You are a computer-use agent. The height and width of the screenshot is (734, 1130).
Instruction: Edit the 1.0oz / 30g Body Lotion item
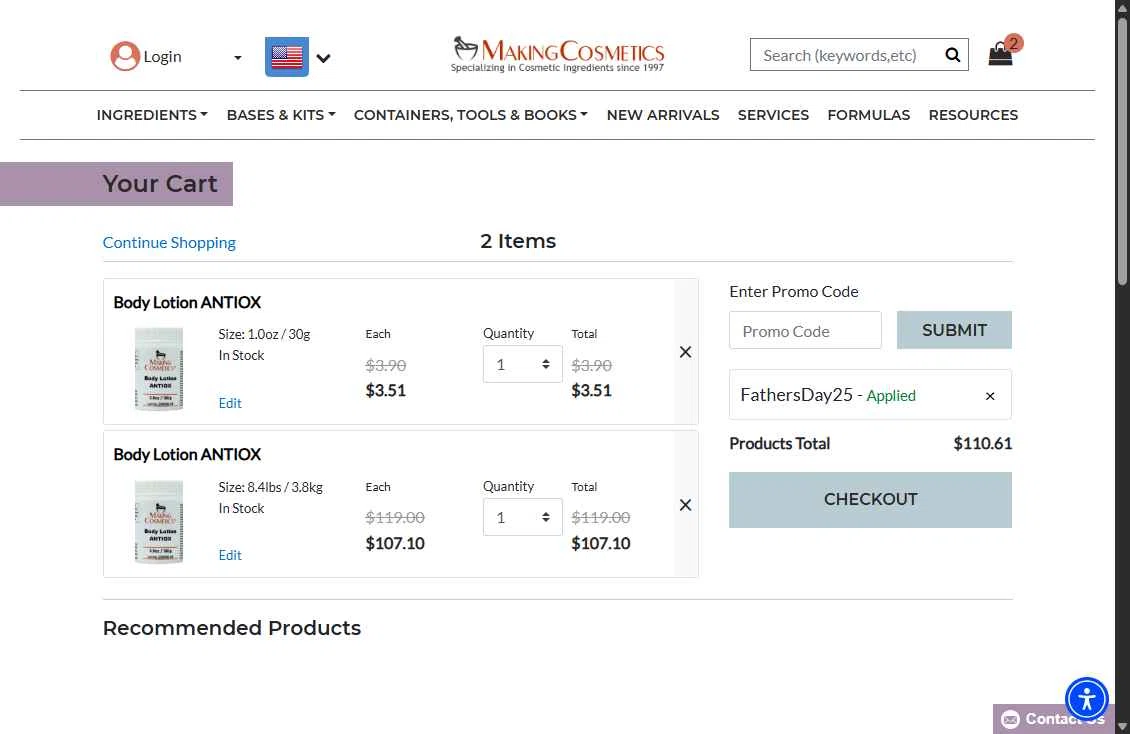(230, 403)
